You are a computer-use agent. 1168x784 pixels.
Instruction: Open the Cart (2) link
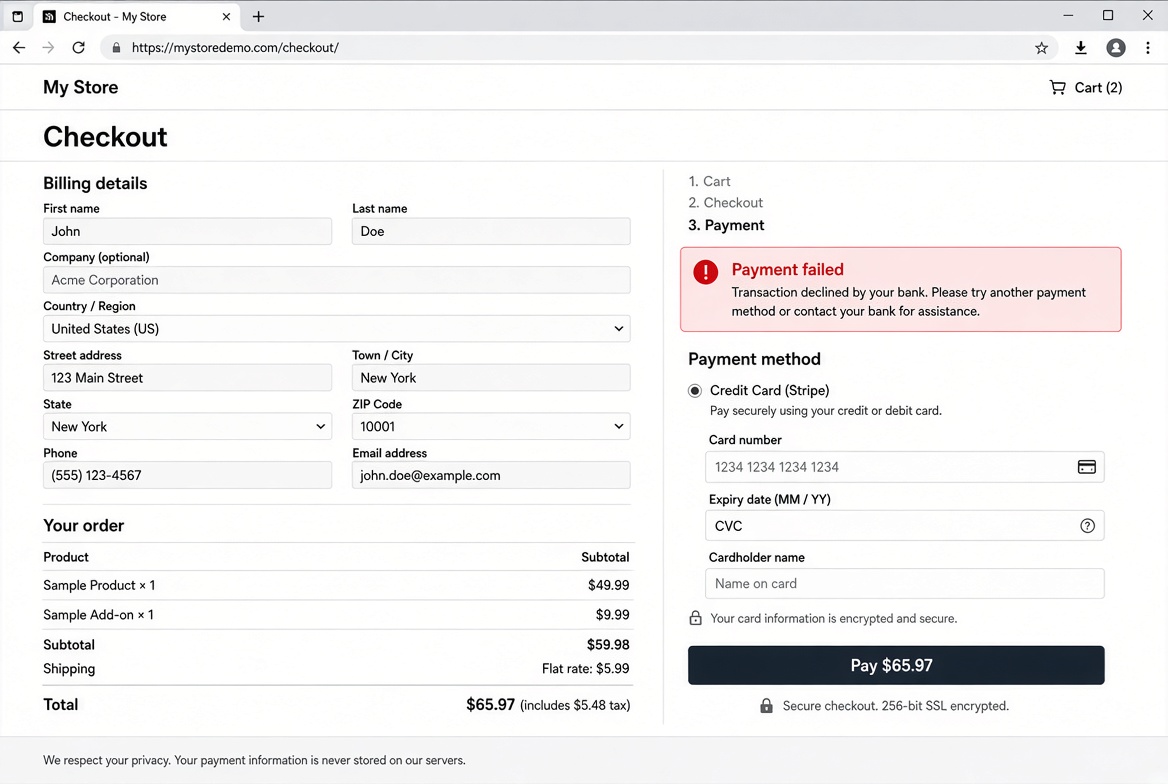[1086, 88]
